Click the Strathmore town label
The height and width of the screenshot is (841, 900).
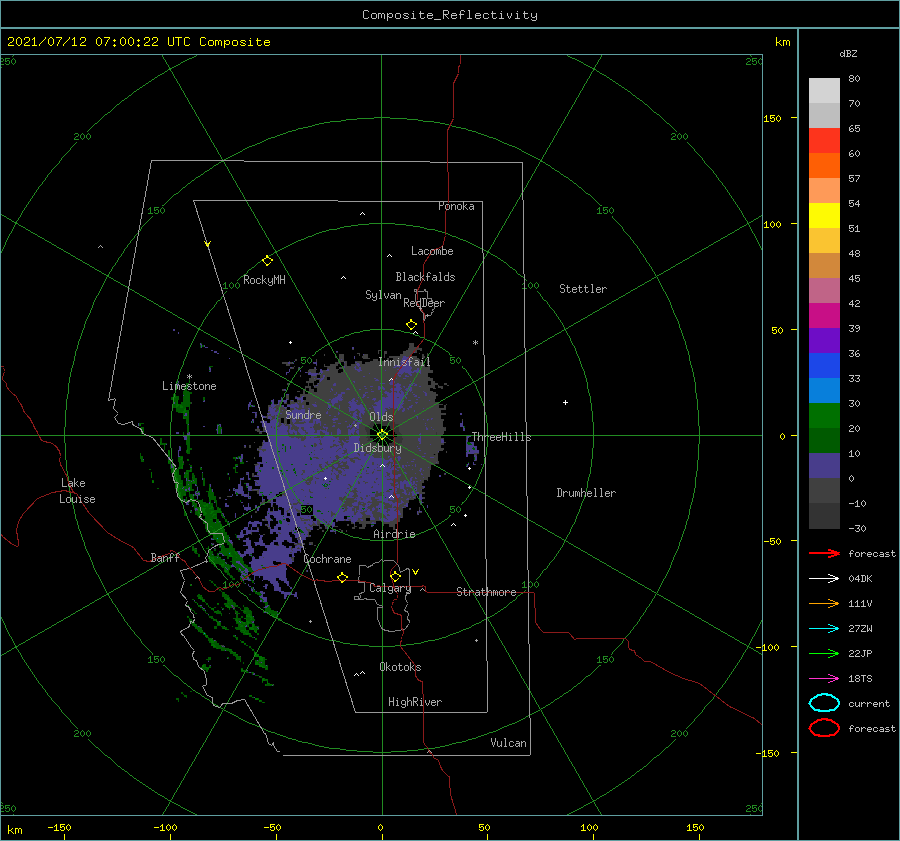[486, 592]
